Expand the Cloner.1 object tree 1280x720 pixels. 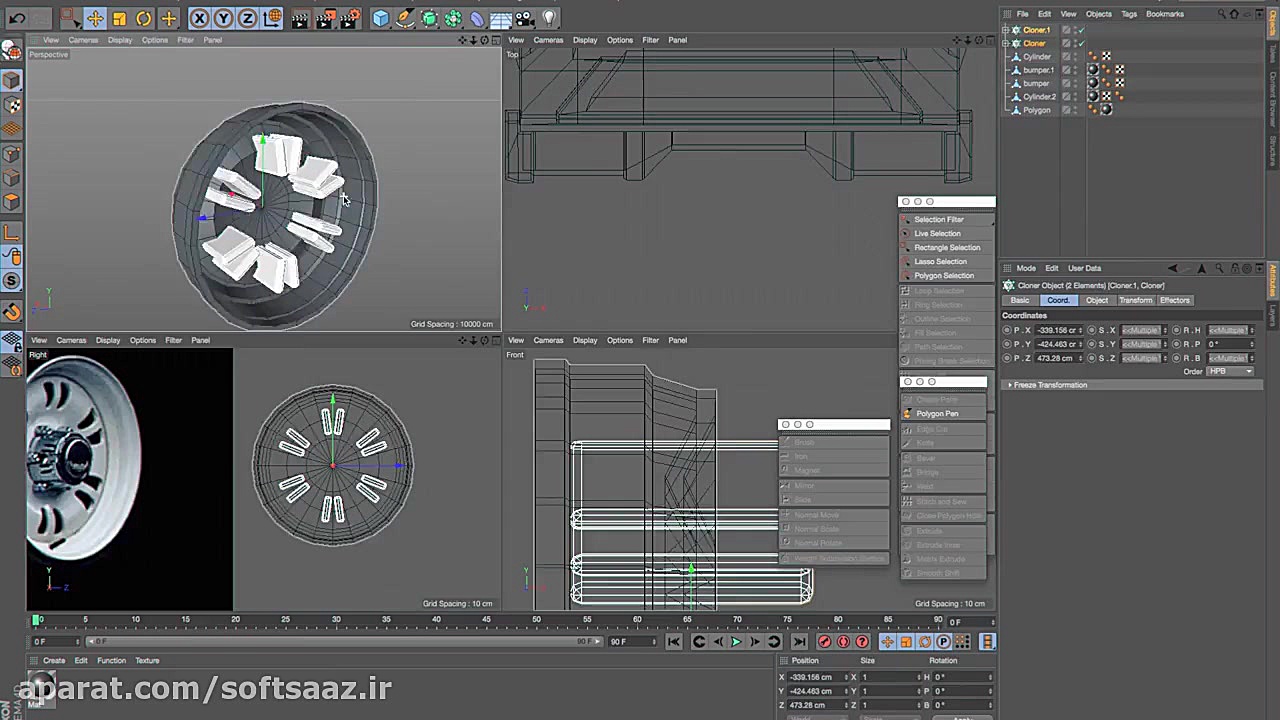coord(1006,30)
